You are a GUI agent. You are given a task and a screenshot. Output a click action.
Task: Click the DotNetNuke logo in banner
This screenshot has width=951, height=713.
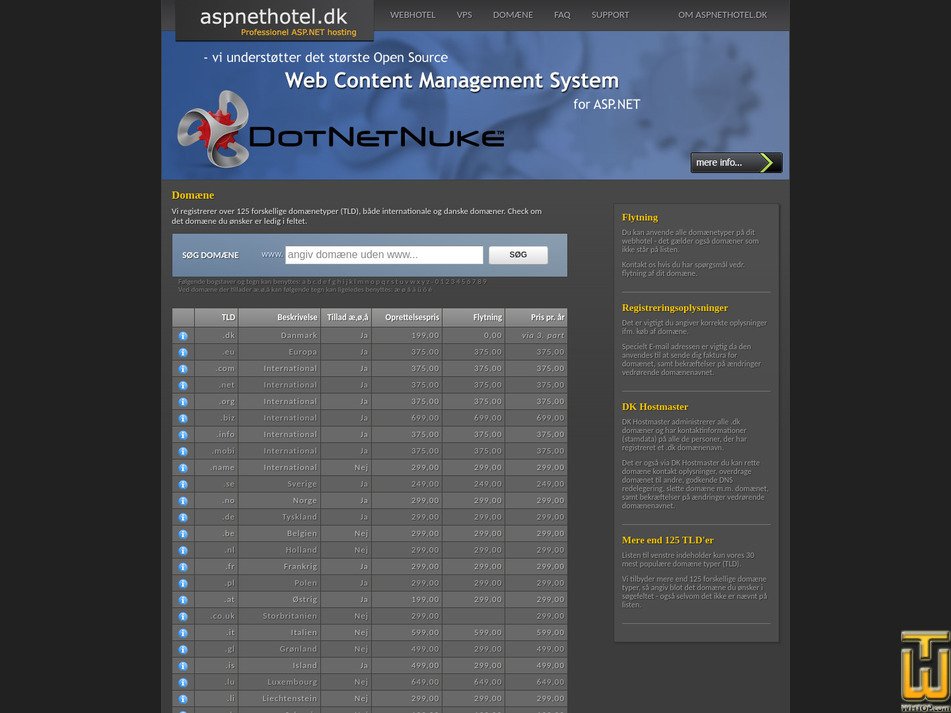pyautogui.click(x=341, y=129)
